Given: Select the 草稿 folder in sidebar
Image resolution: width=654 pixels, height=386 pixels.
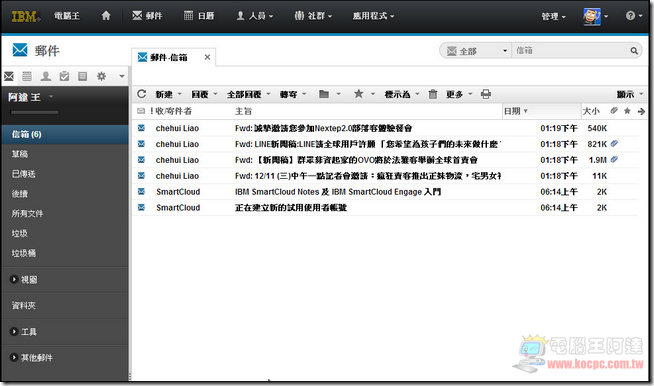Looking at the screenshot, I should [20, 154].
